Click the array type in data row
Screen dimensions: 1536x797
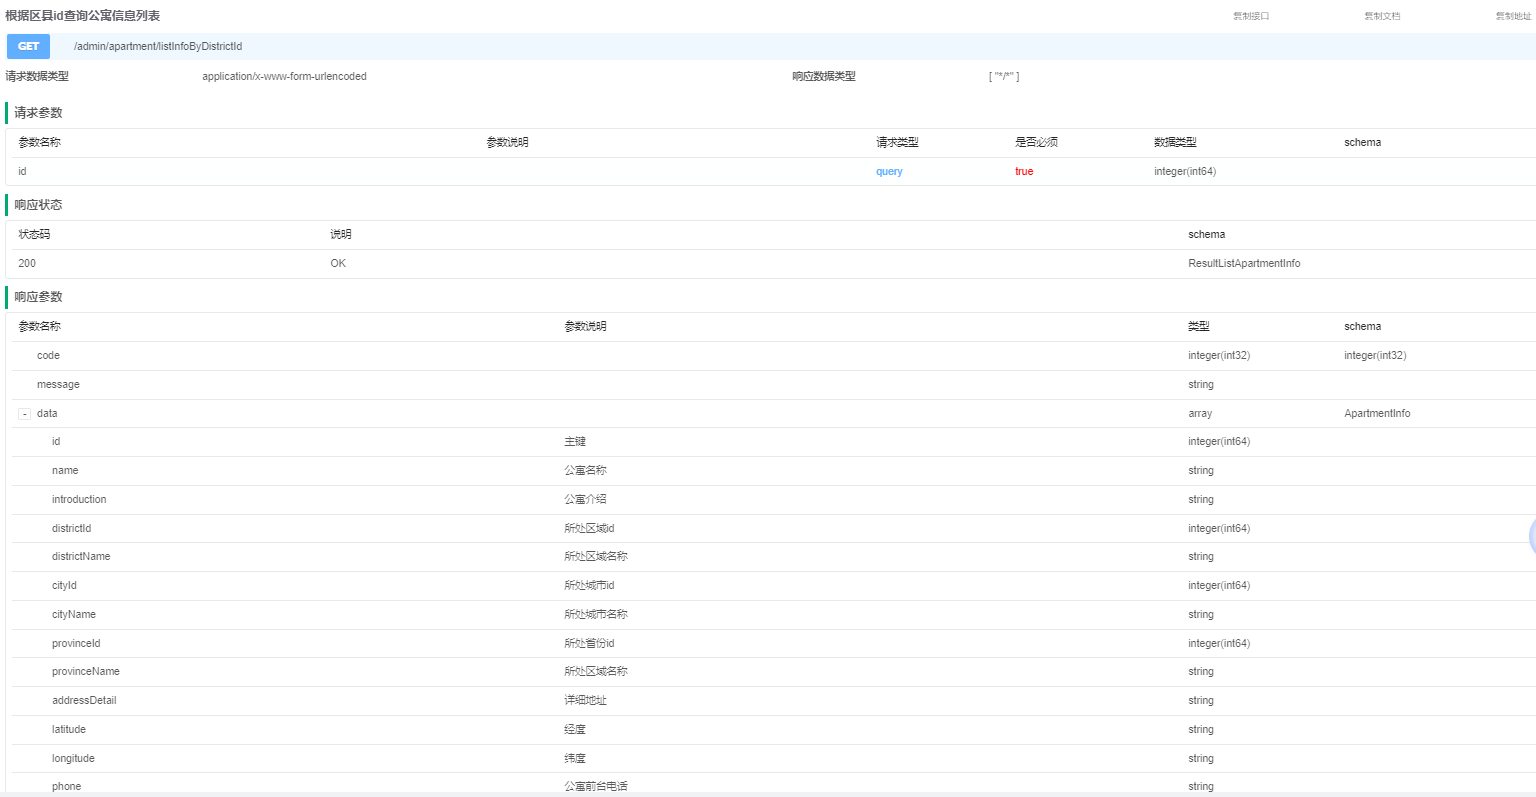[x=1200, y=414]
